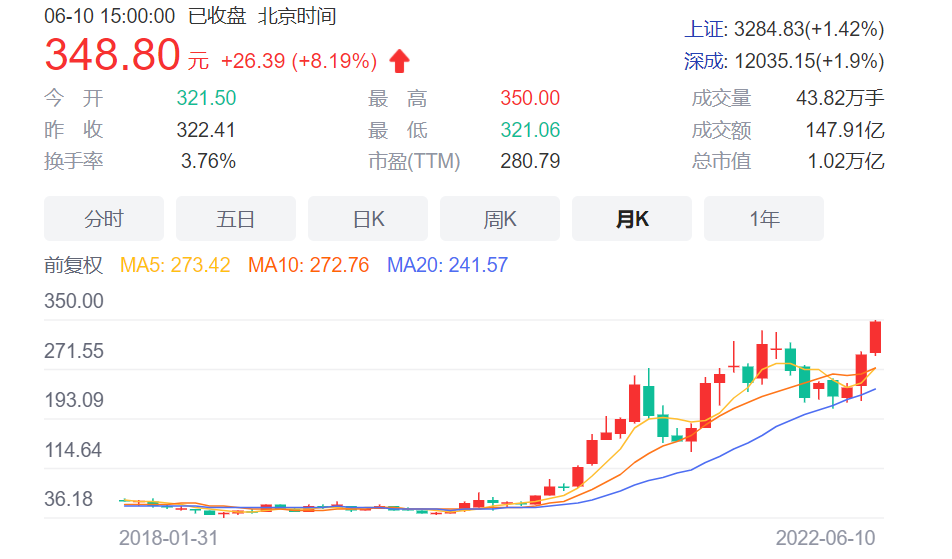The width and height of the screenshot is (952, 559).
Task: Click the latest red candlestick on the chart
Action: [875, 337]
